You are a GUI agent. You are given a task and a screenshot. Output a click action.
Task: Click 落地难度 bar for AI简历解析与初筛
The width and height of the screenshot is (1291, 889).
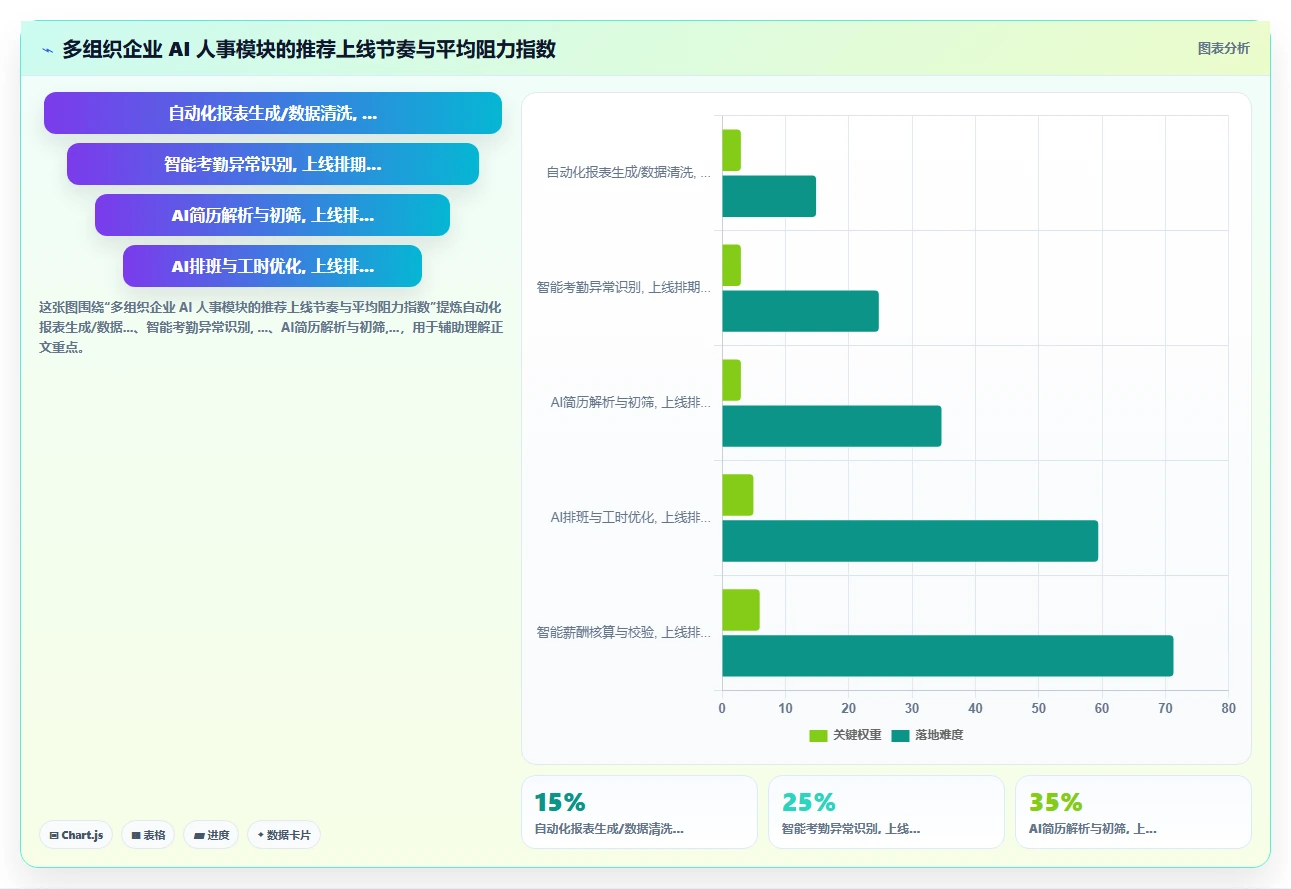coord(832,426)
